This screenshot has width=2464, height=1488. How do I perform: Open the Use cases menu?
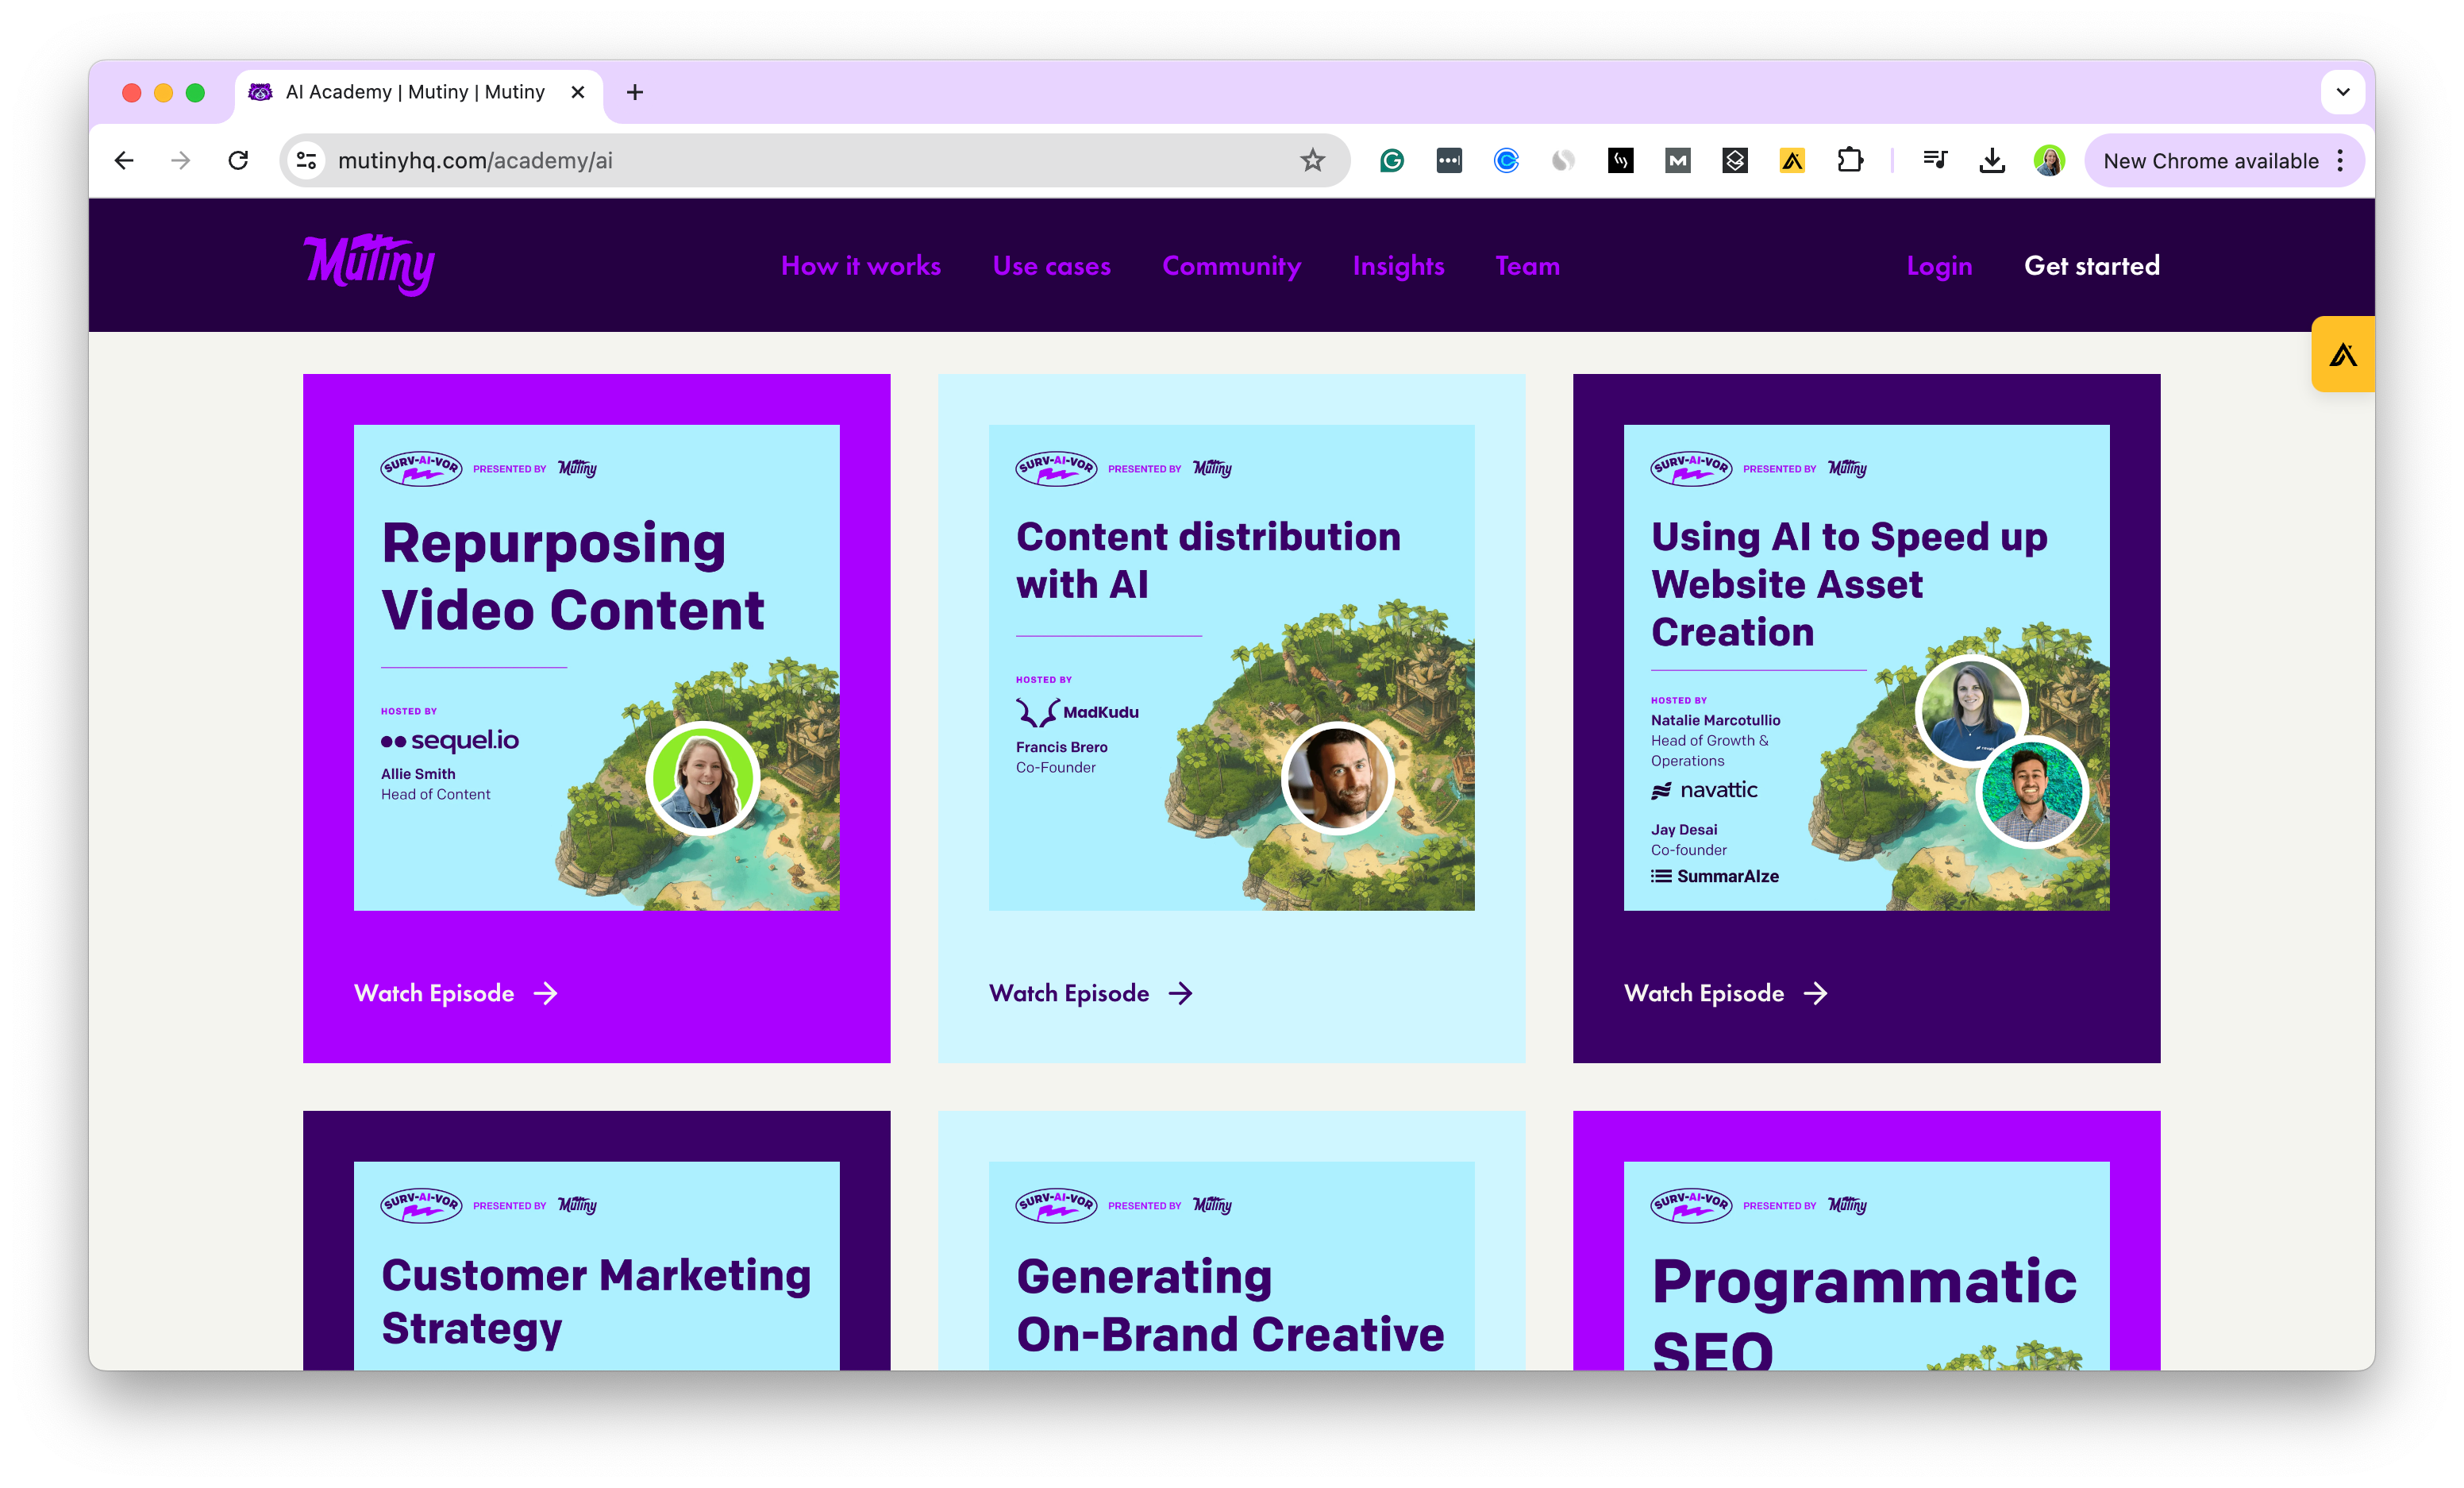(1051, 266)
